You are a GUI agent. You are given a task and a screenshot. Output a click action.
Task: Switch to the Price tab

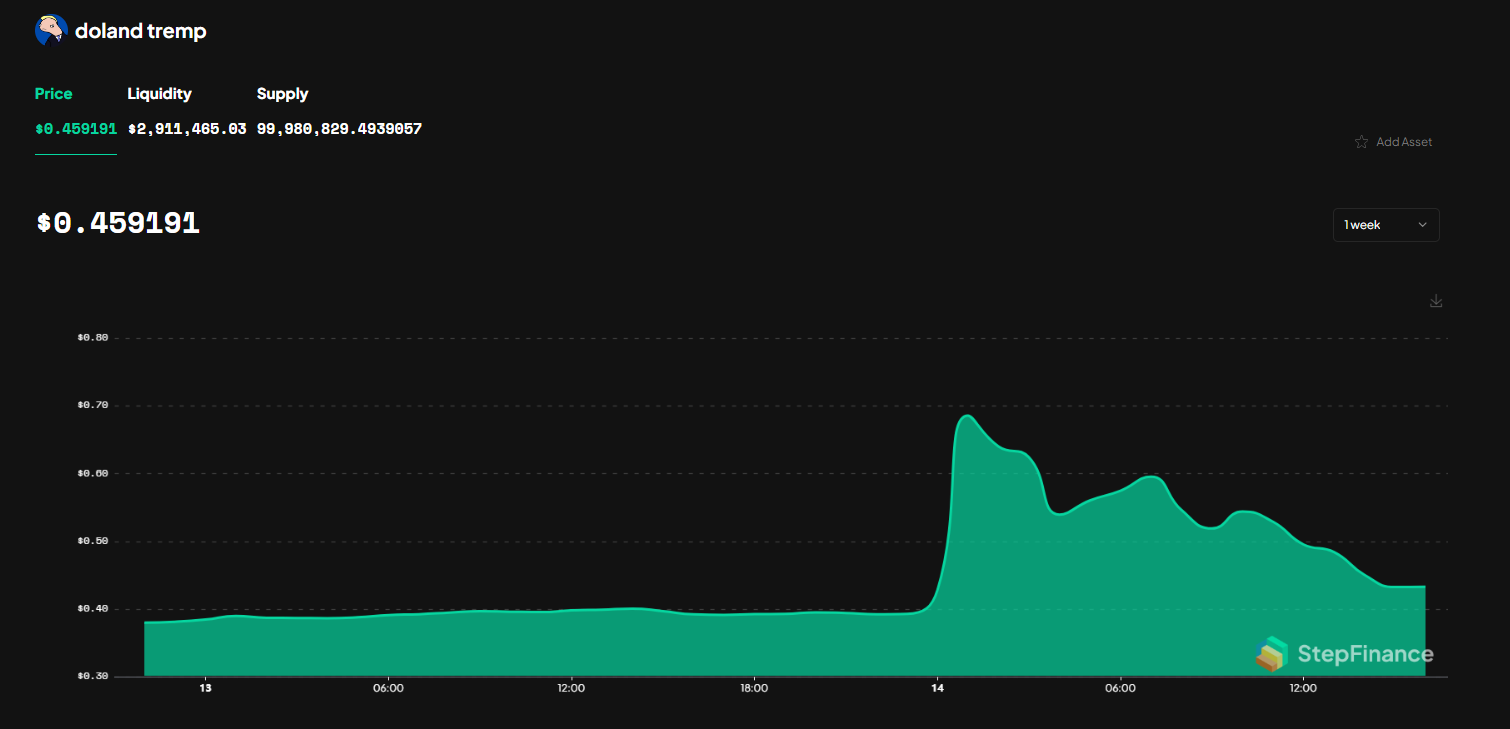click(x=54, y=94)
